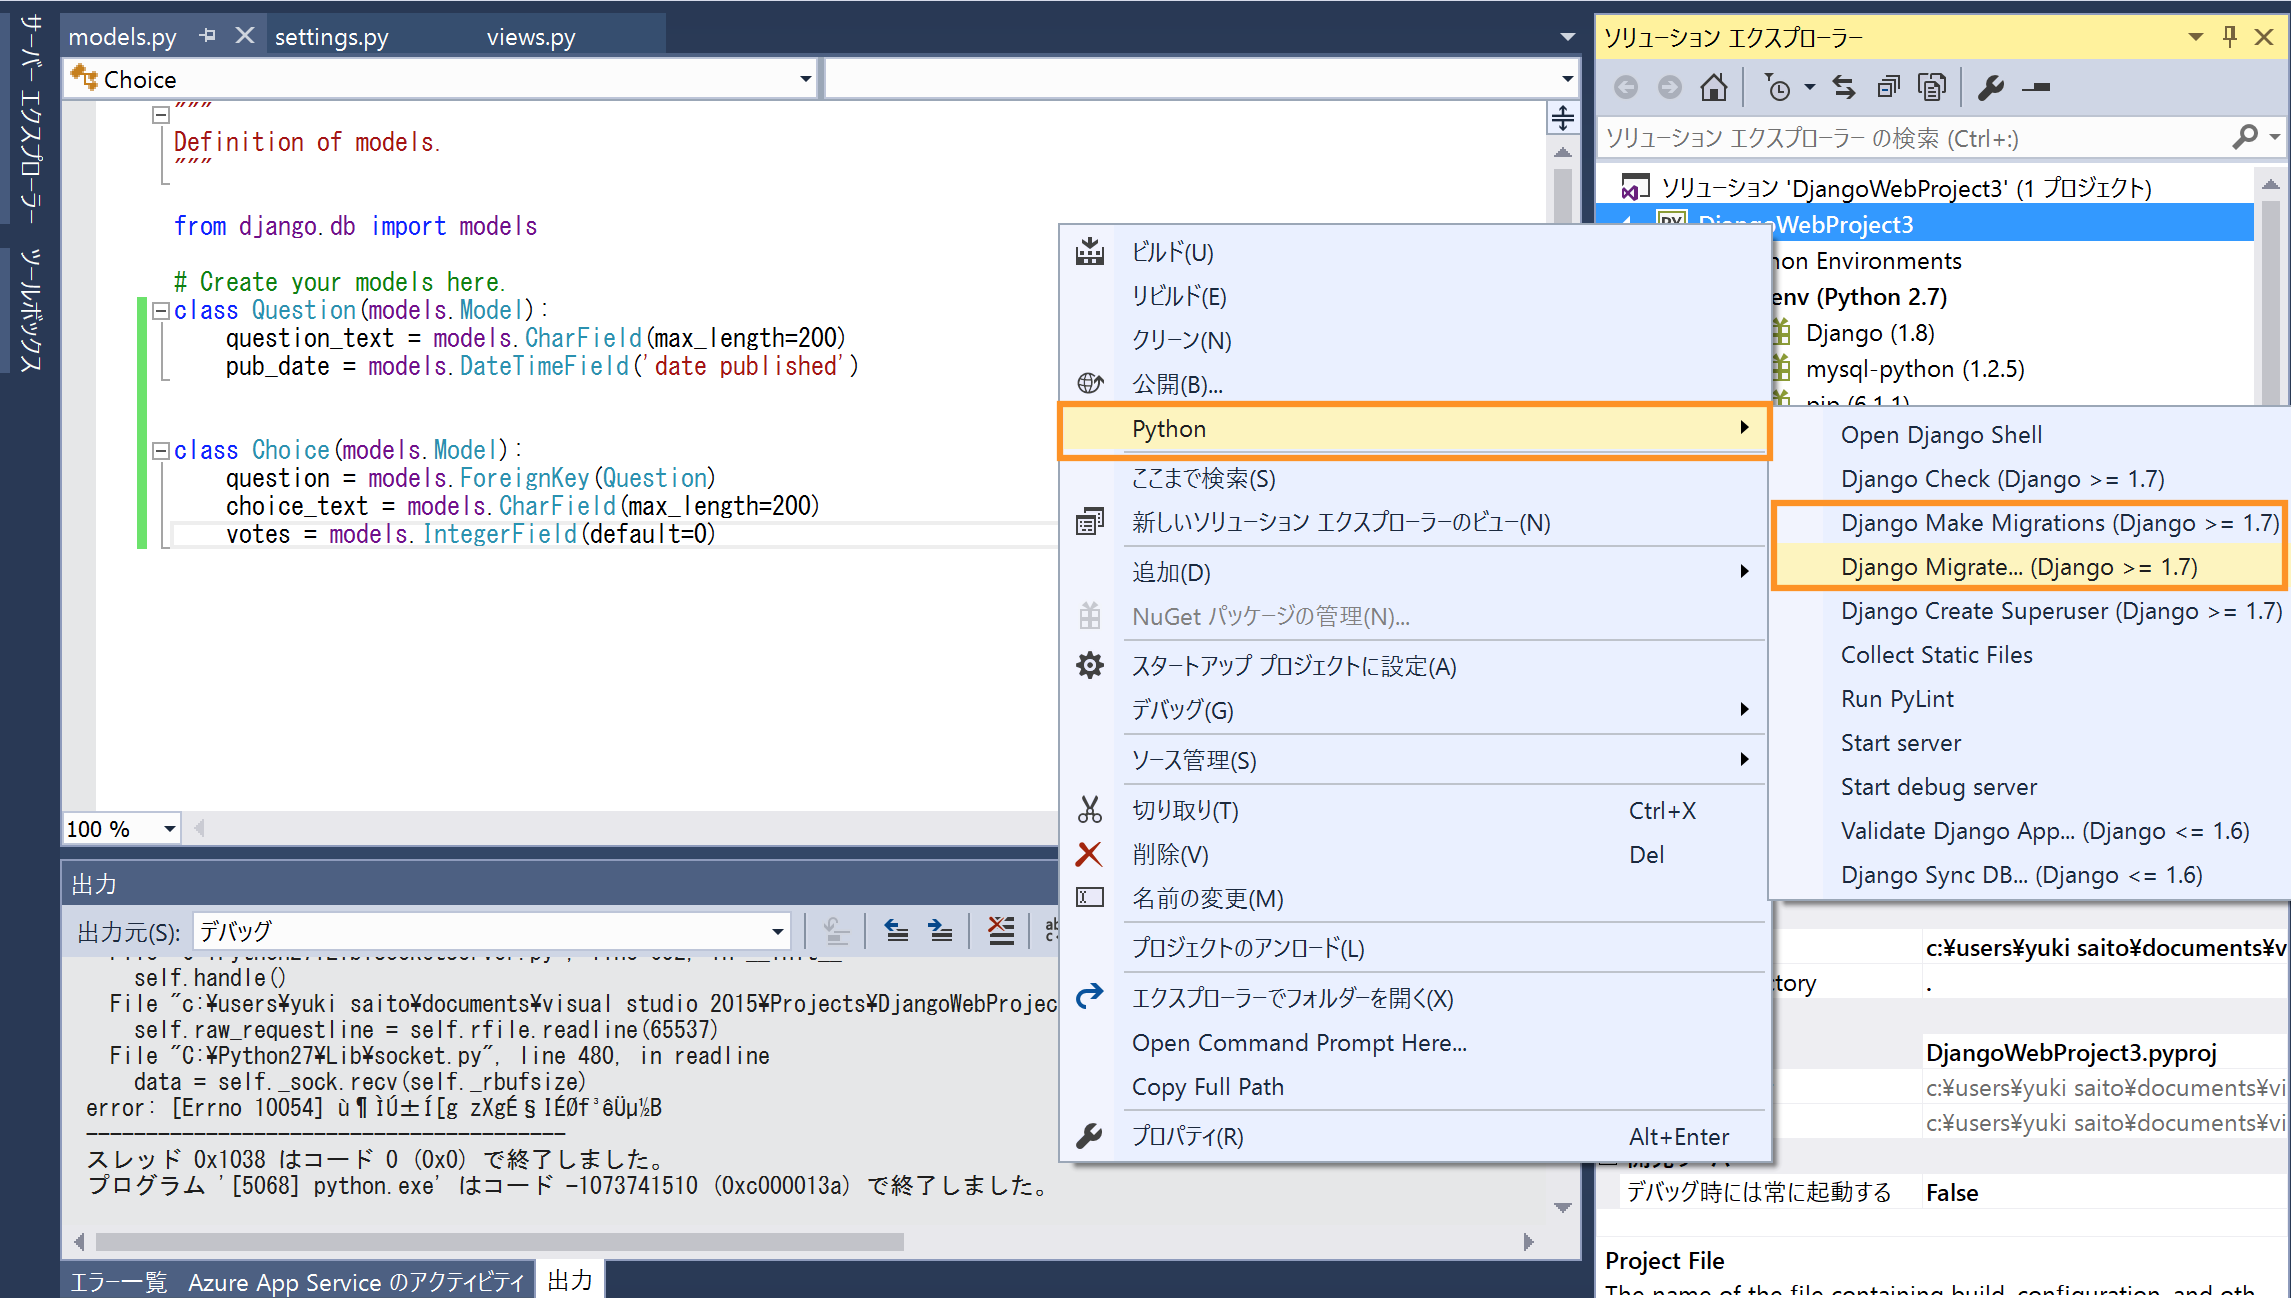Collapse the class Question code region
Screen dimensions: 2291x1298
160,311
